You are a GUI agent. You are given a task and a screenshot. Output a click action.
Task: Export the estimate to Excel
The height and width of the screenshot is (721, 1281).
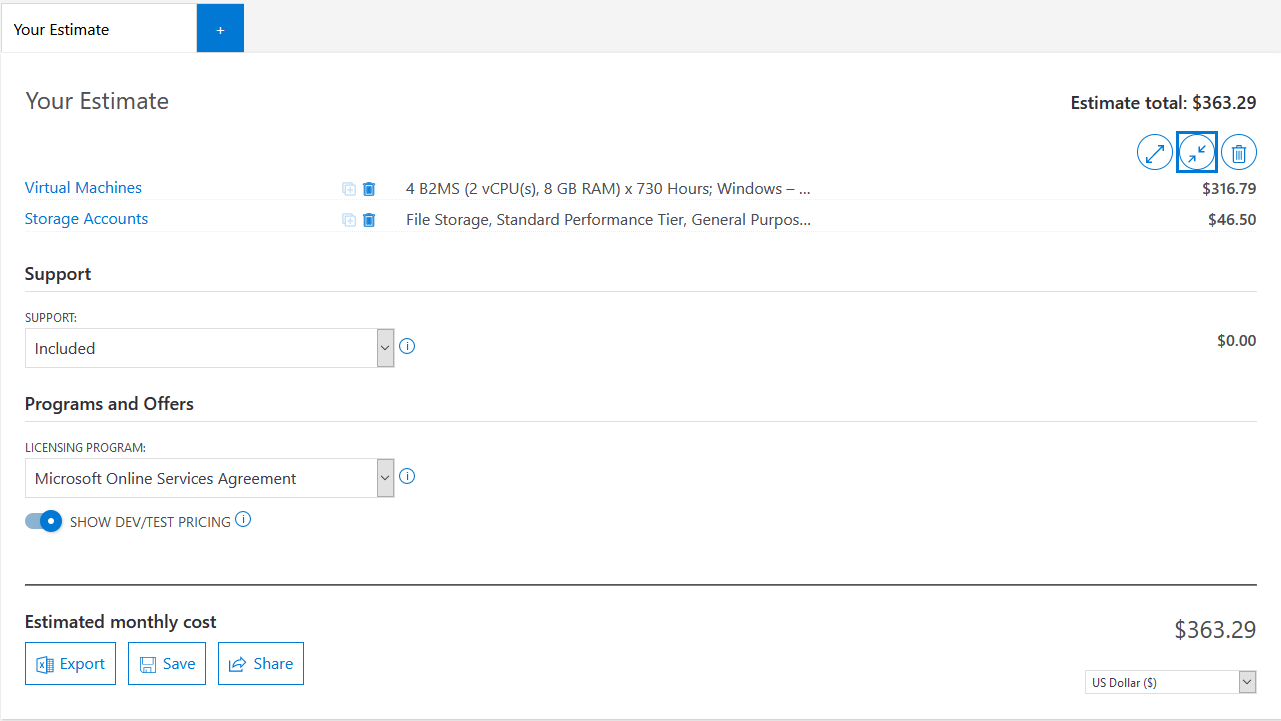[70, 664]
